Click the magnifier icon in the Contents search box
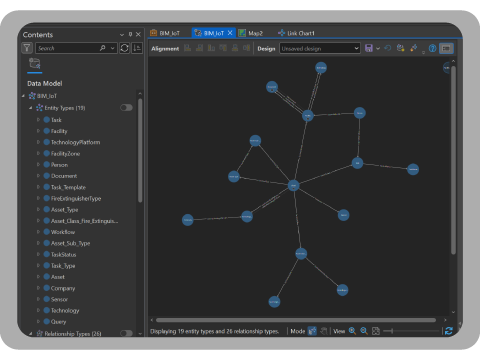Screen dimensions: 480x360 pos(103,48)
